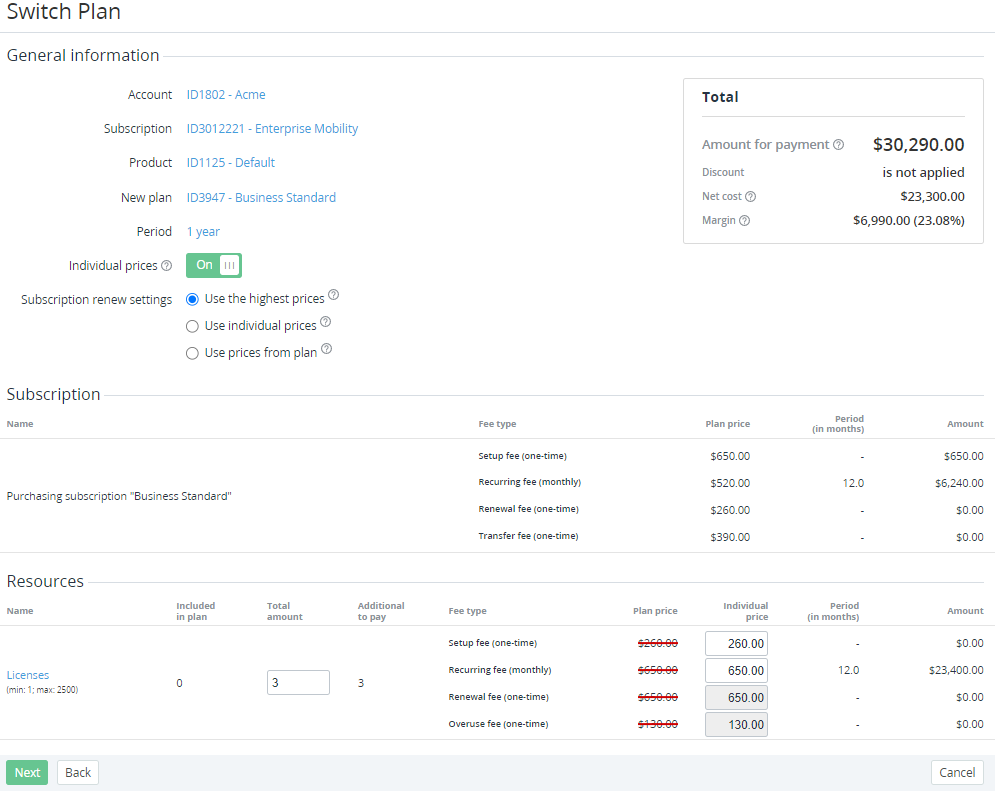Edit the Setup fee individual price field
Viewport: 995px width, 791px height.
(736, 644)
